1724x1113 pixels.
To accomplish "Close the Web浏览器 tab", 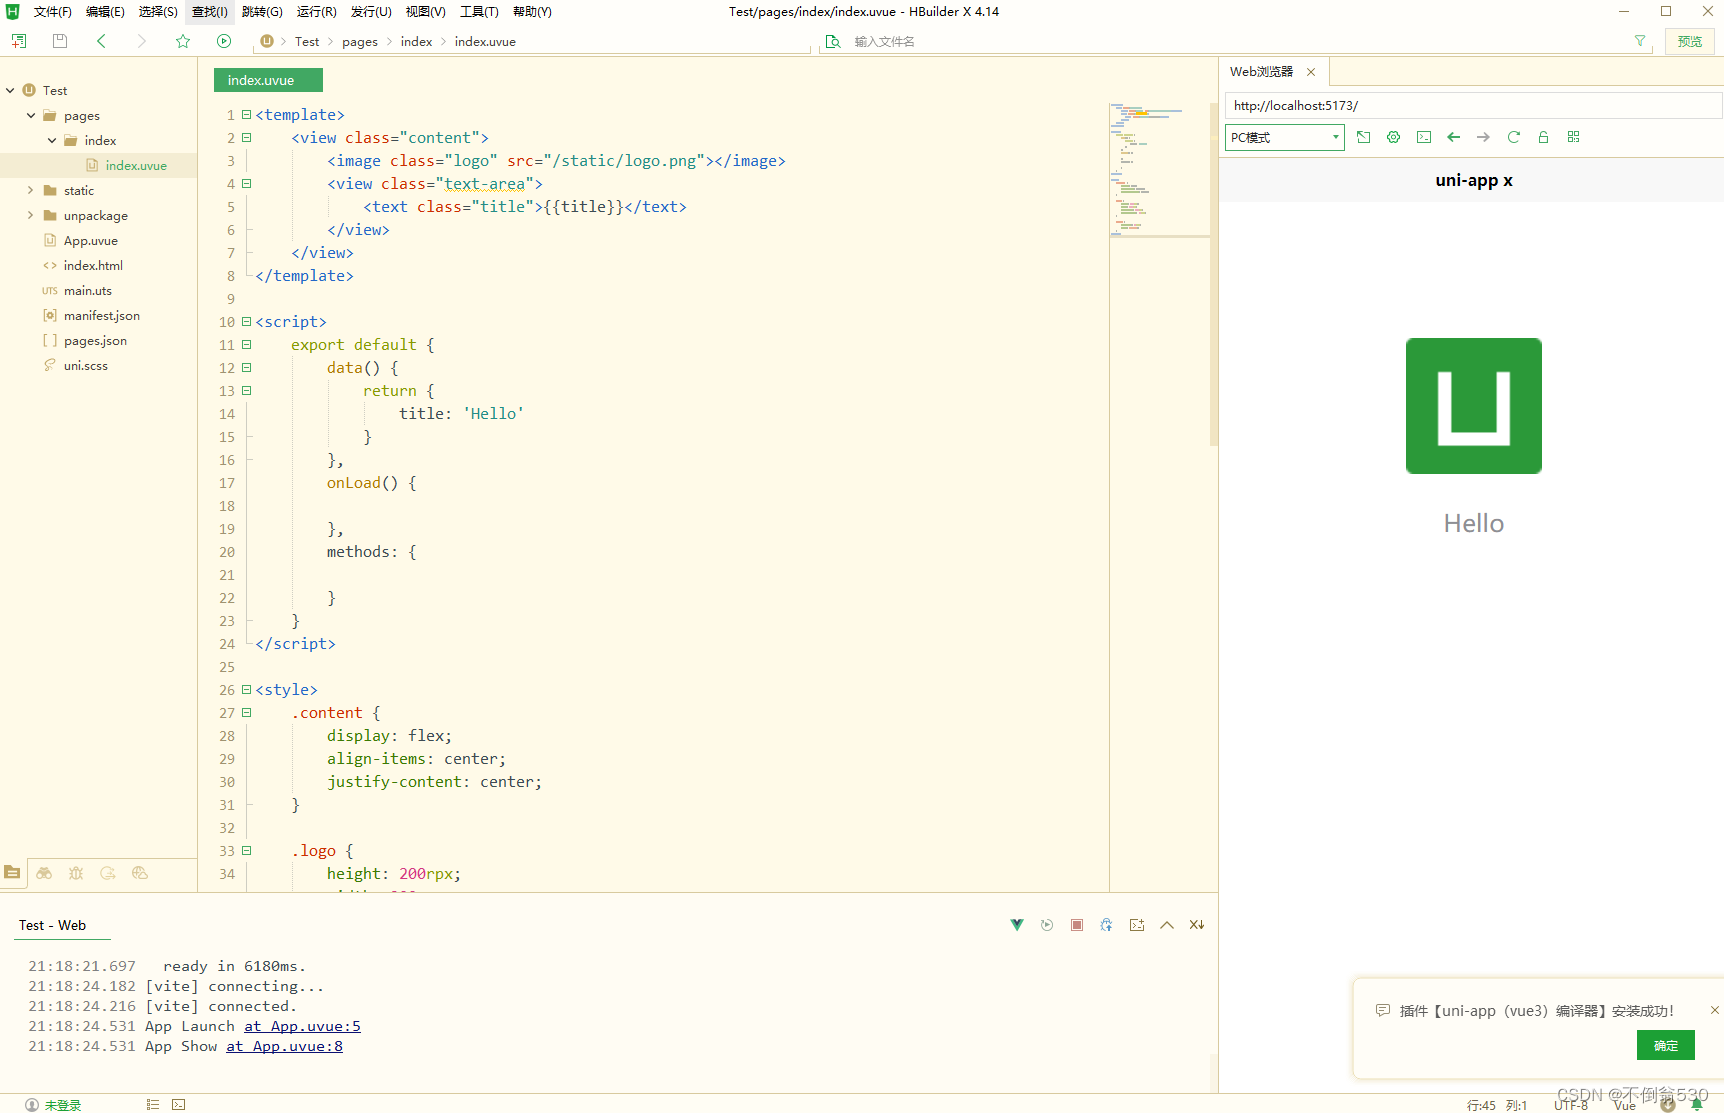I will coord(1311,72).
